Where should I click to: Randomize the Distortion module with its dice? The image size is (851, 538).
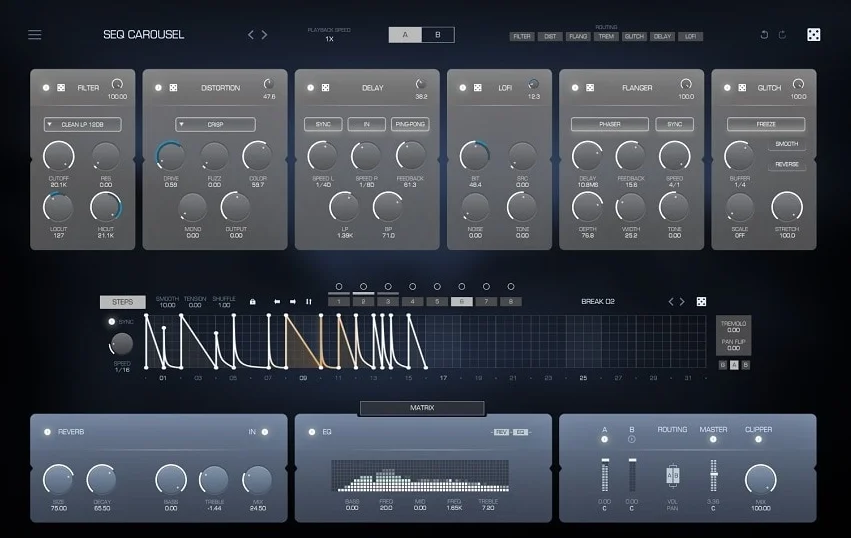click(x=173, y=88)
